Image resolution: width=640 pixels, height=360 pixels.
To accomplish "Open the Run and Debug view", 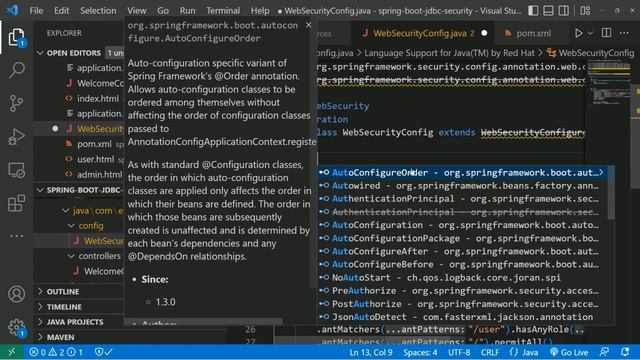I will pyautogui.click(x=16, y=137).
